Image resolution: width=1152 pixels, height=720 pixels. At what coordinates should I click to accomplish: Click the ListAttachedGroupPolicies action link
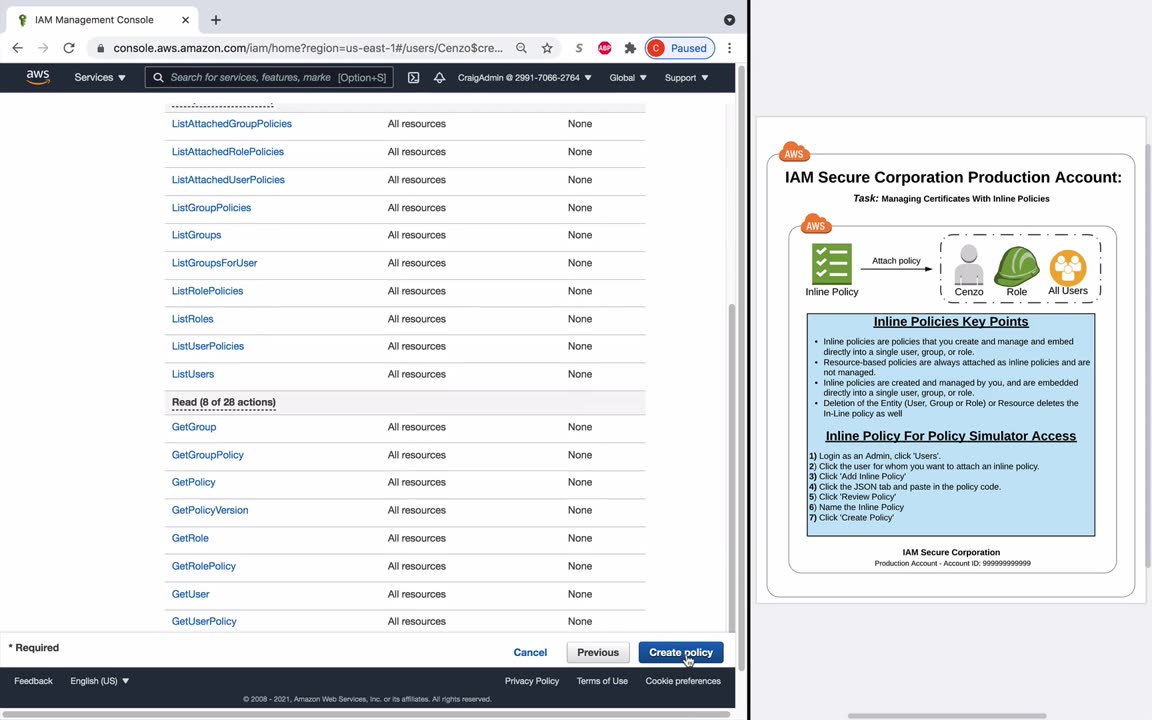pos(231,123)
